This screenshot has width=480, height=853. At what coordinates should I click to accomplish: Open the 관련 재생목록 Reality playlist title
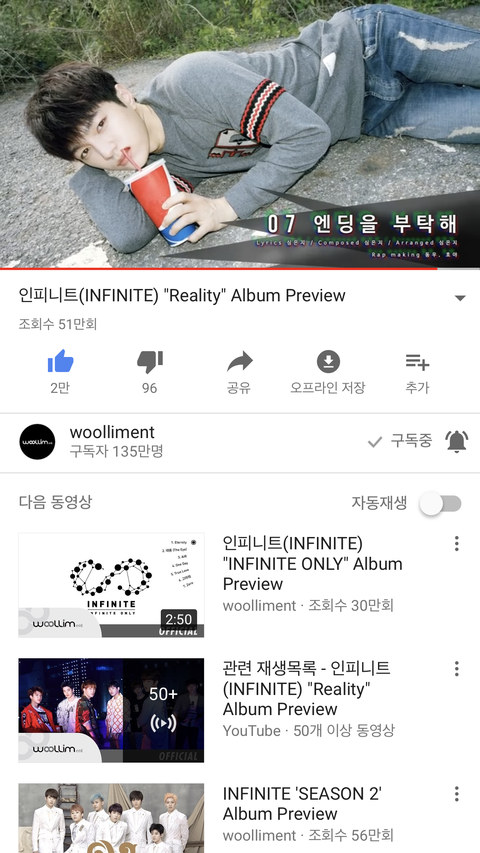click(306, 688)
